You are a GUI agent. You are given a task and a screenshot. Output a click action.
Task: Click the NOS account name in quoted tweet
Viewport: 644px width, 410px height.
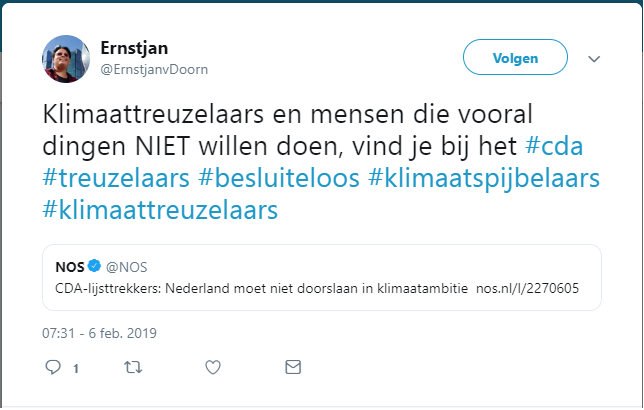tap(70, 267)
